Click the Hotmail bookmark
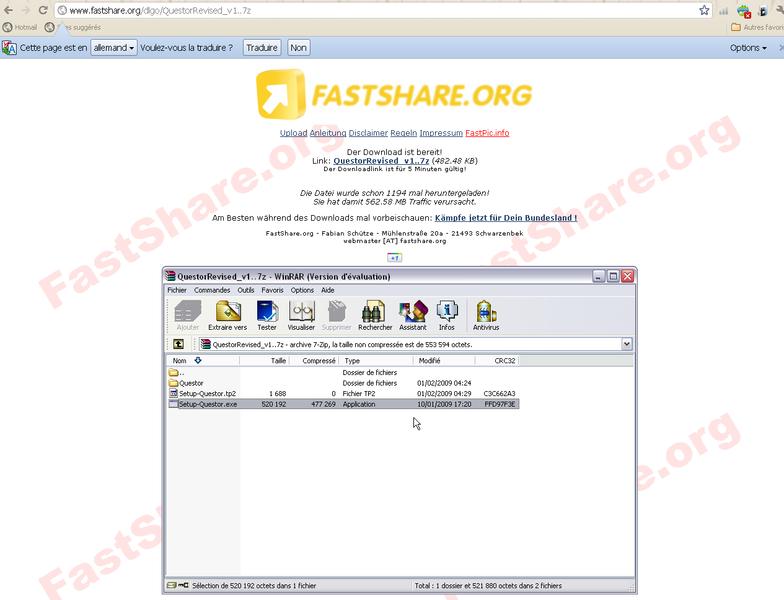The width and height of the screenshot is (784, 600). 20,28
